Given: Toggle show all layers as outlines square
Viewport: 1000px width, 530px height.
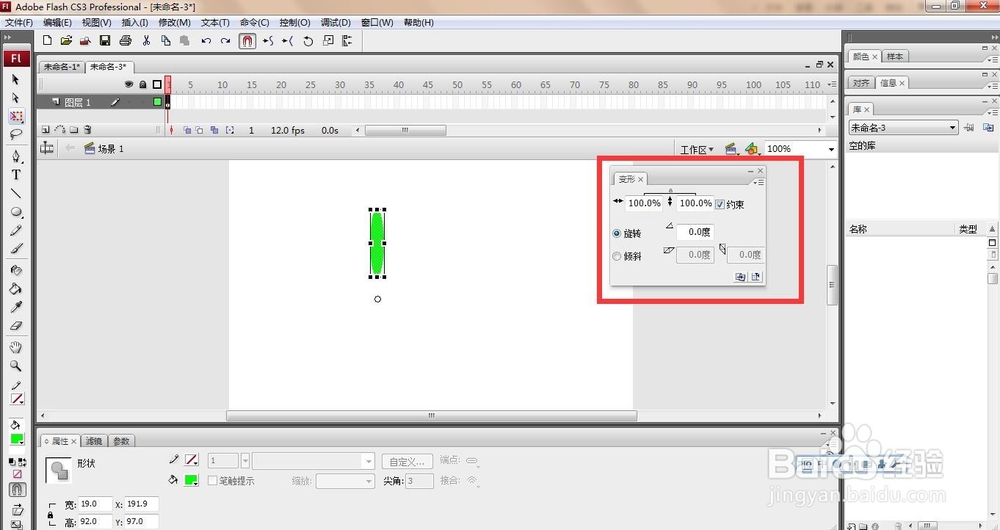Looking at the screenshot, I should 157,84.
